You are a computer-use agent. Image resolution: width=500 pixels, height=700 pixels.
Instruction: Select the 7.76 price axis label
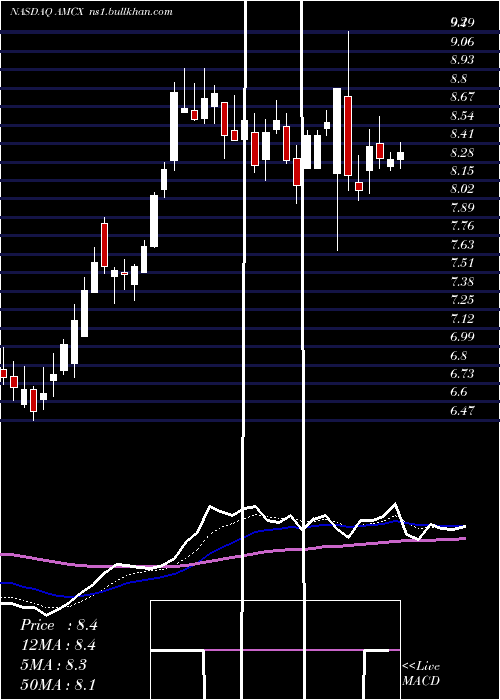[x=462, y=227]
